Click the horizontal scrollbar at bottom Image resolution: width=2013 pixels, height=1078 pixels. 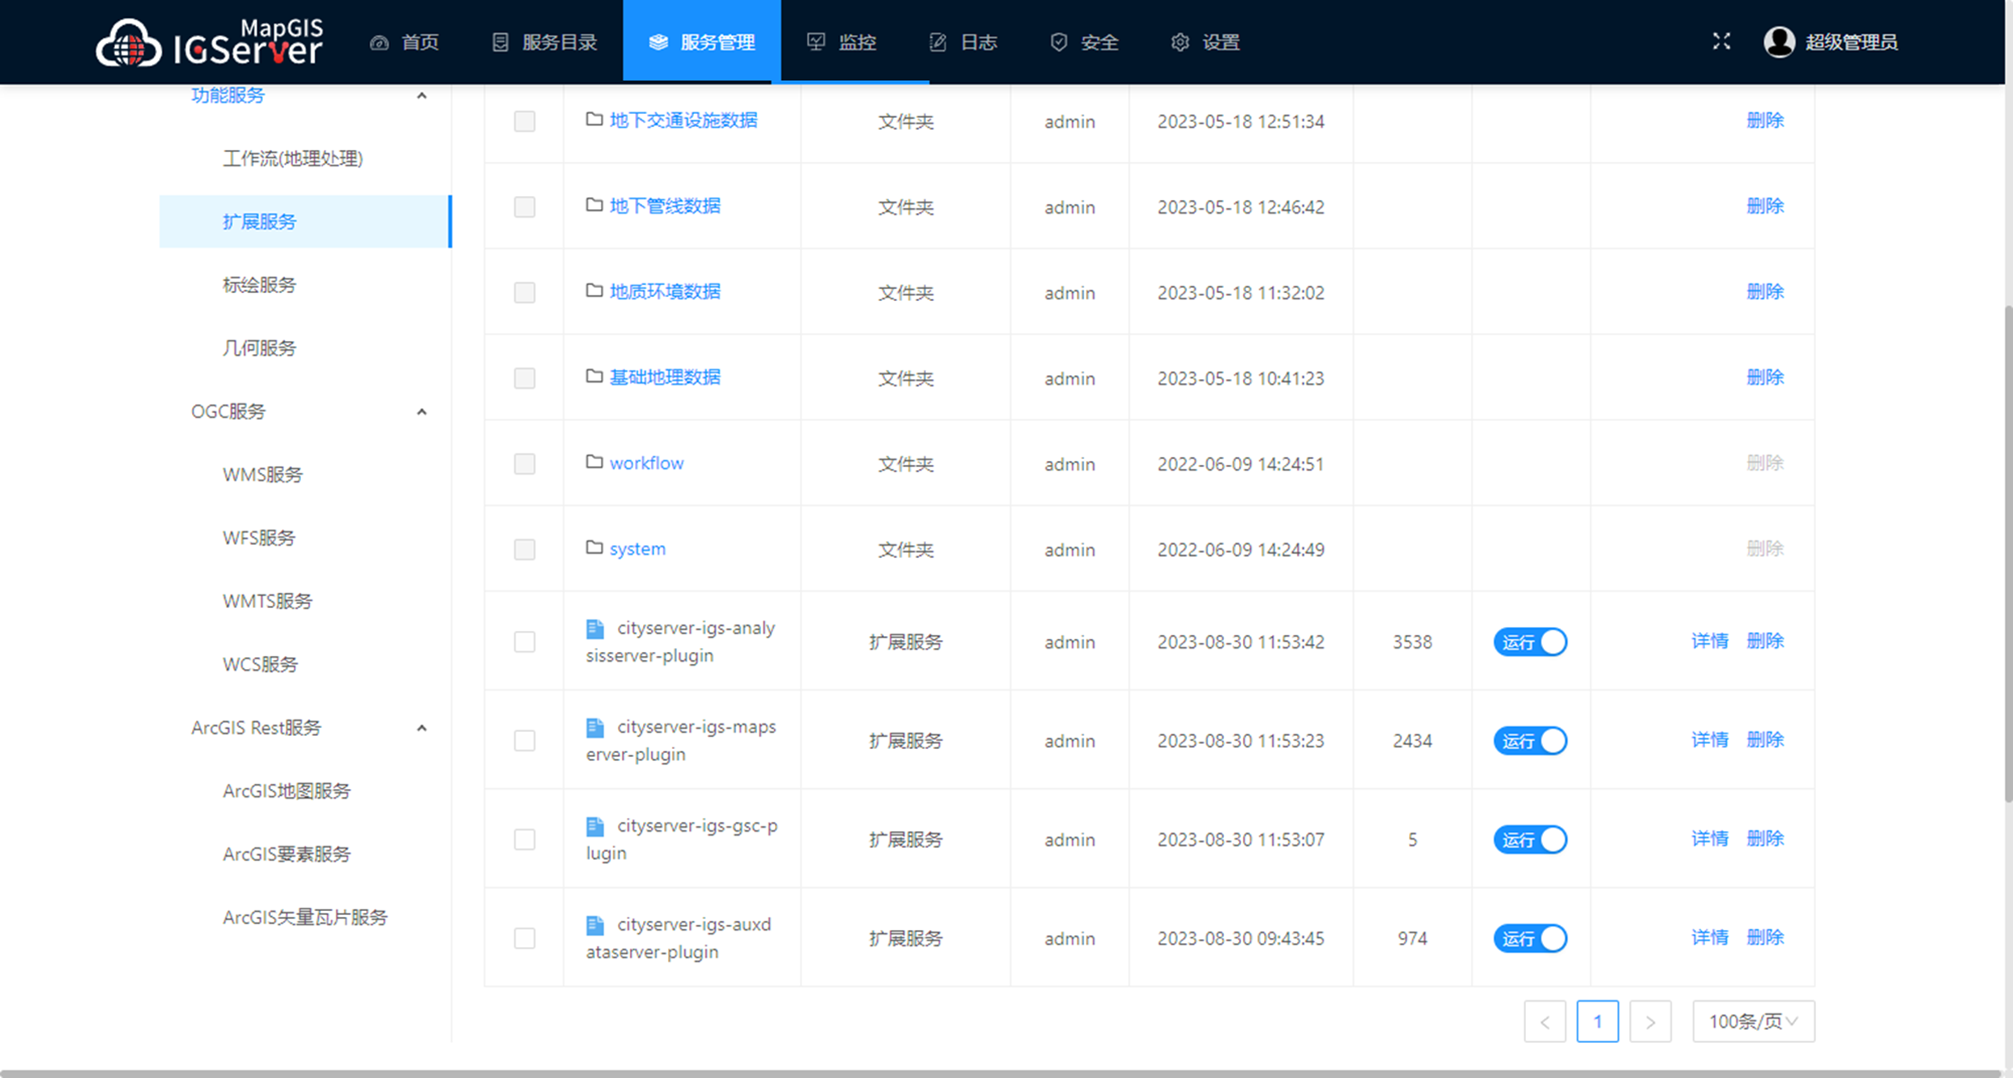click(1000, 1074)
